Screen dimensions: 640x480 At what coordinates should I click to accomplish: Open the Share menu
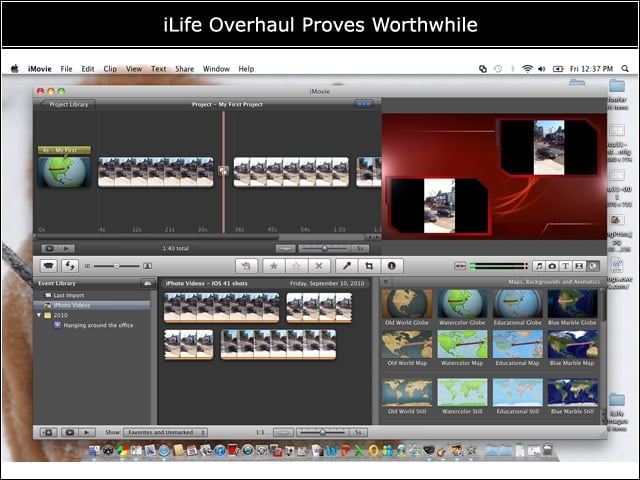click(x=184, y=69)
